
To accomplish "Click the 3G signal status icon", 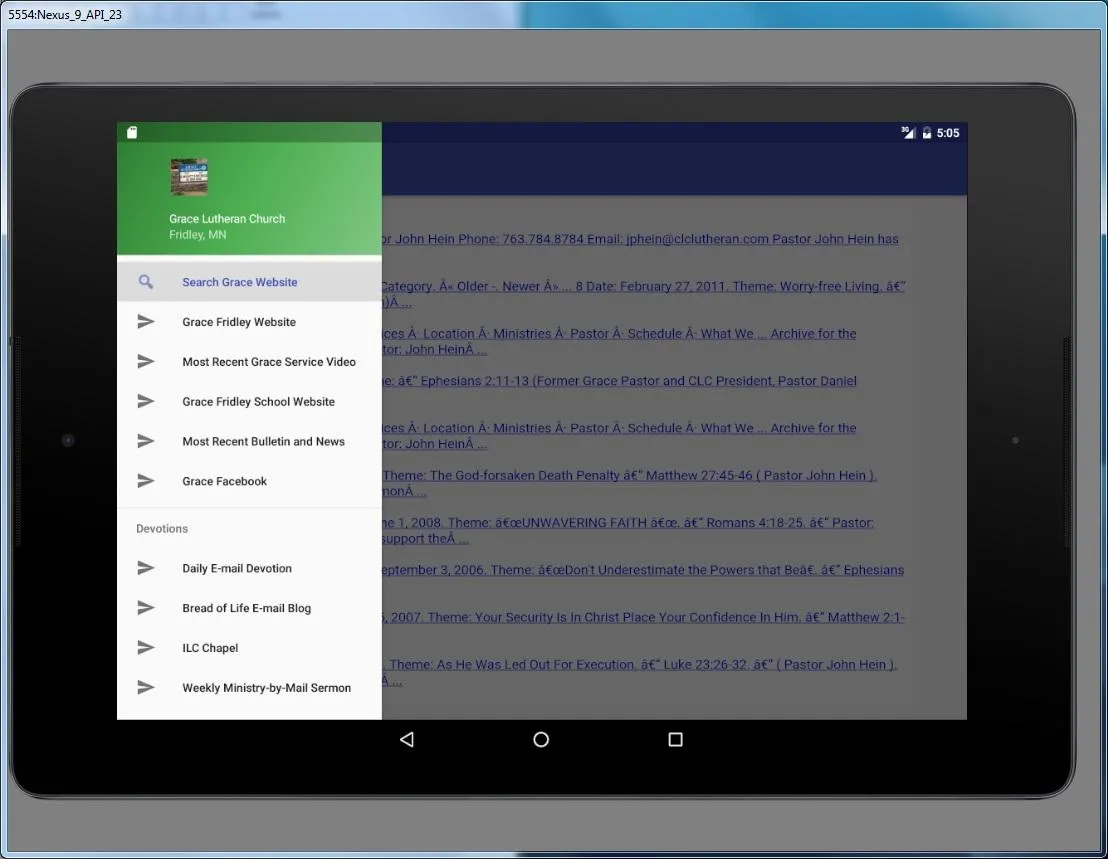I will click(908, 132).
